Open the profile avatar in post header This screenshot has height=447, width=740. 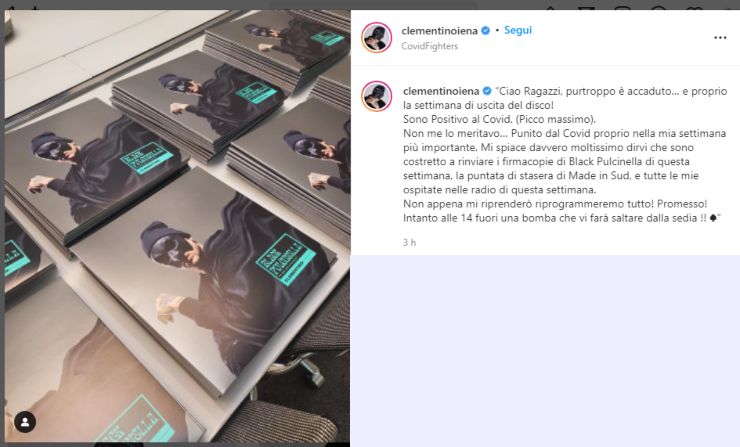pyautogui.click(x=377, y=37)
